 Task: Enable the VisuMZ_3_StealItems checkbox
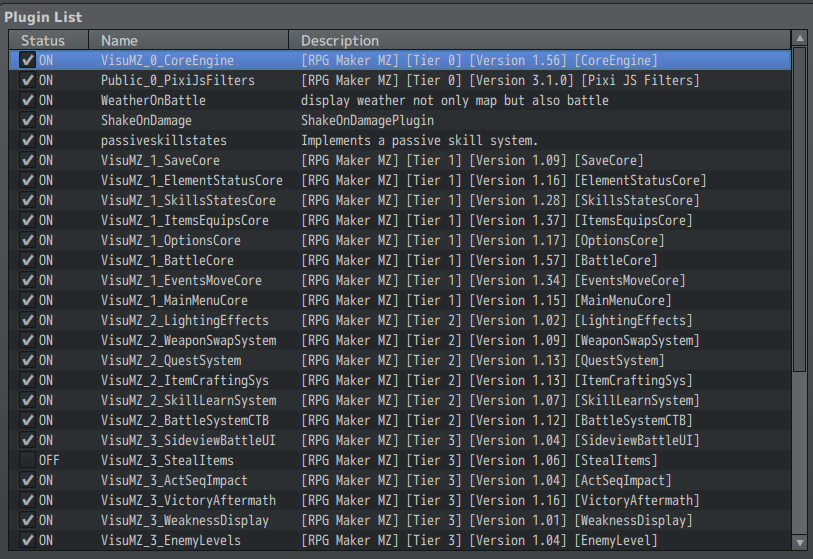coord(27,460)
